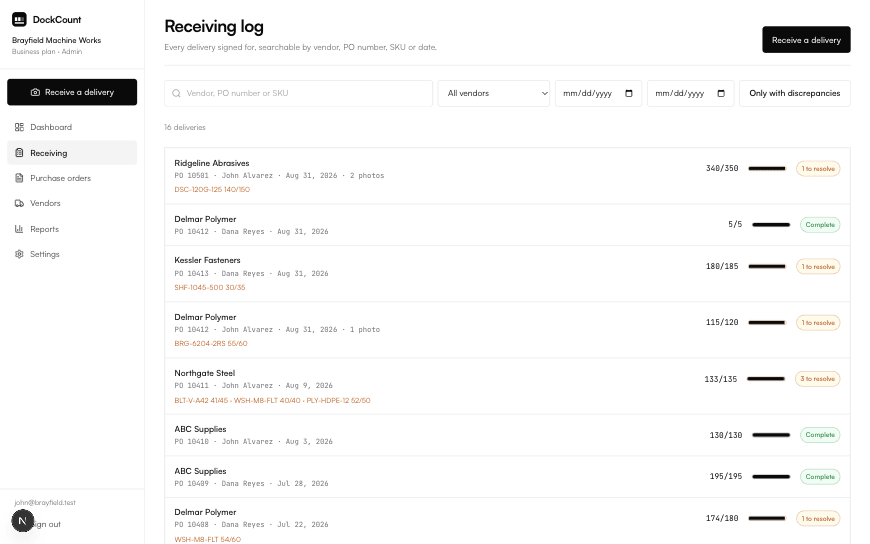Click john@brayfield.test account email

(x=45, y=502)
